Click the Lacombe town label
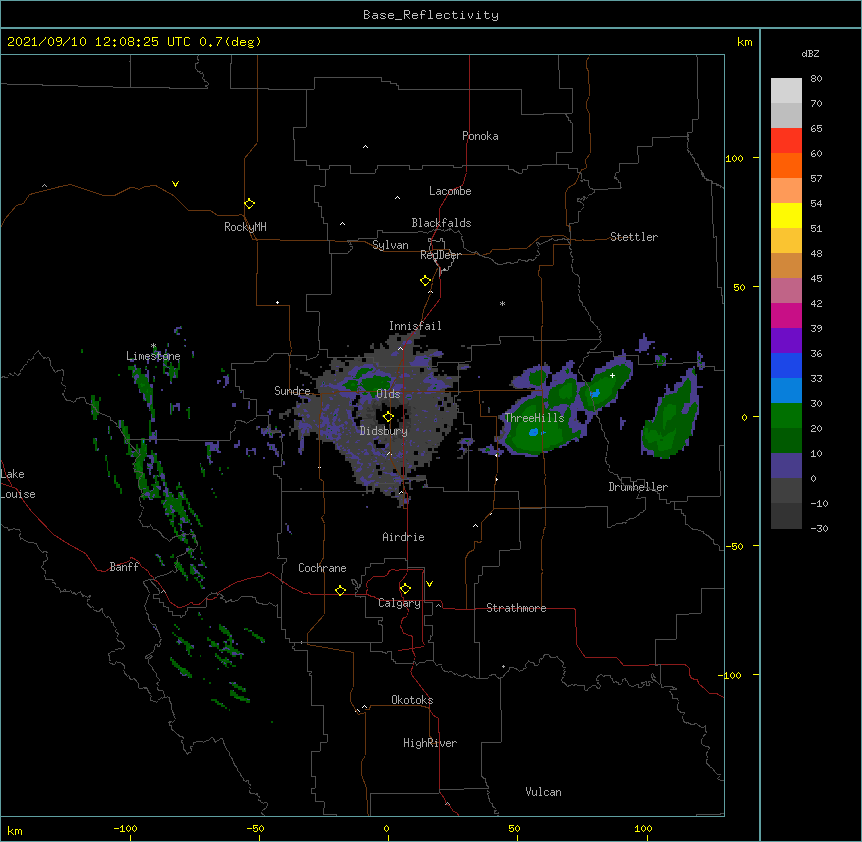 (450, 191)
